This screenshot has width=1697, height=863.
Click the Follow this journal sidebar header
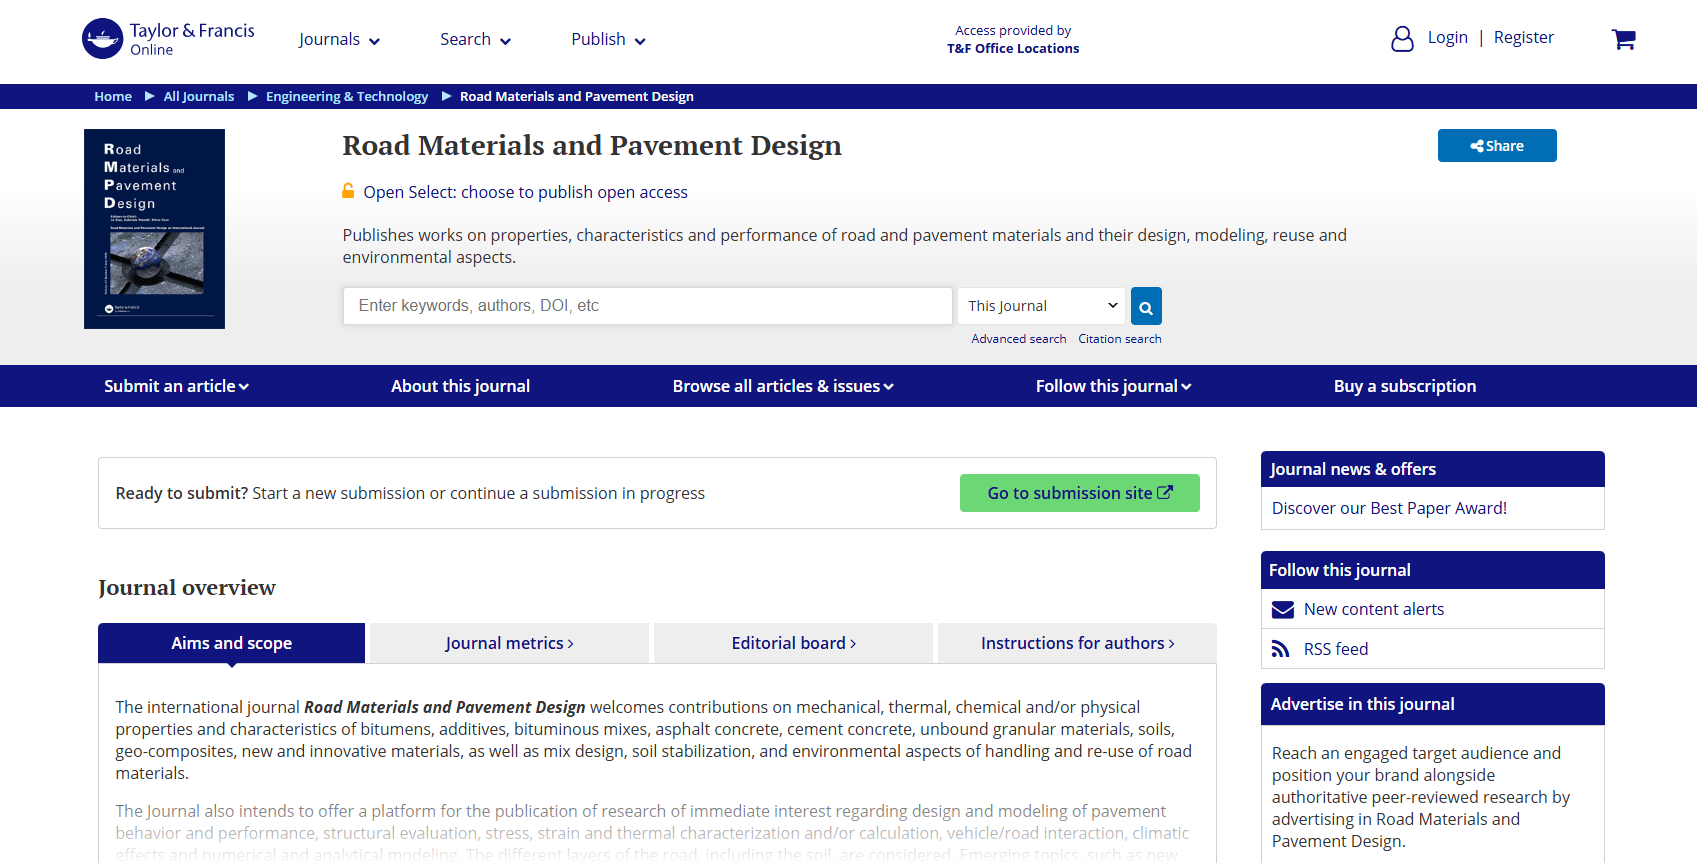point(1432,570)
